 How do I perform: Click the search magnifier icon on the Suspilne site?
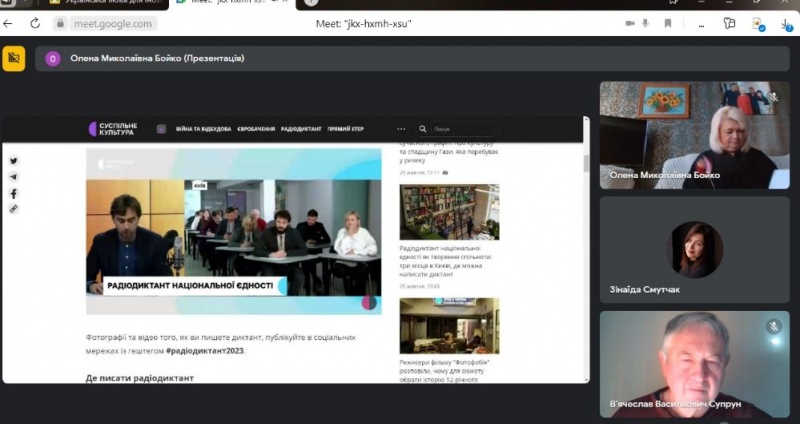point(423,129)
